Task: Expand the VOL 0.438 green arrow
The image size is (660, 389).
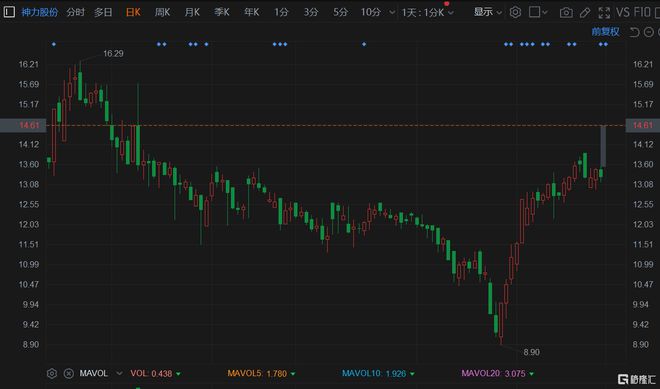Action: click(x=178, y=374)
